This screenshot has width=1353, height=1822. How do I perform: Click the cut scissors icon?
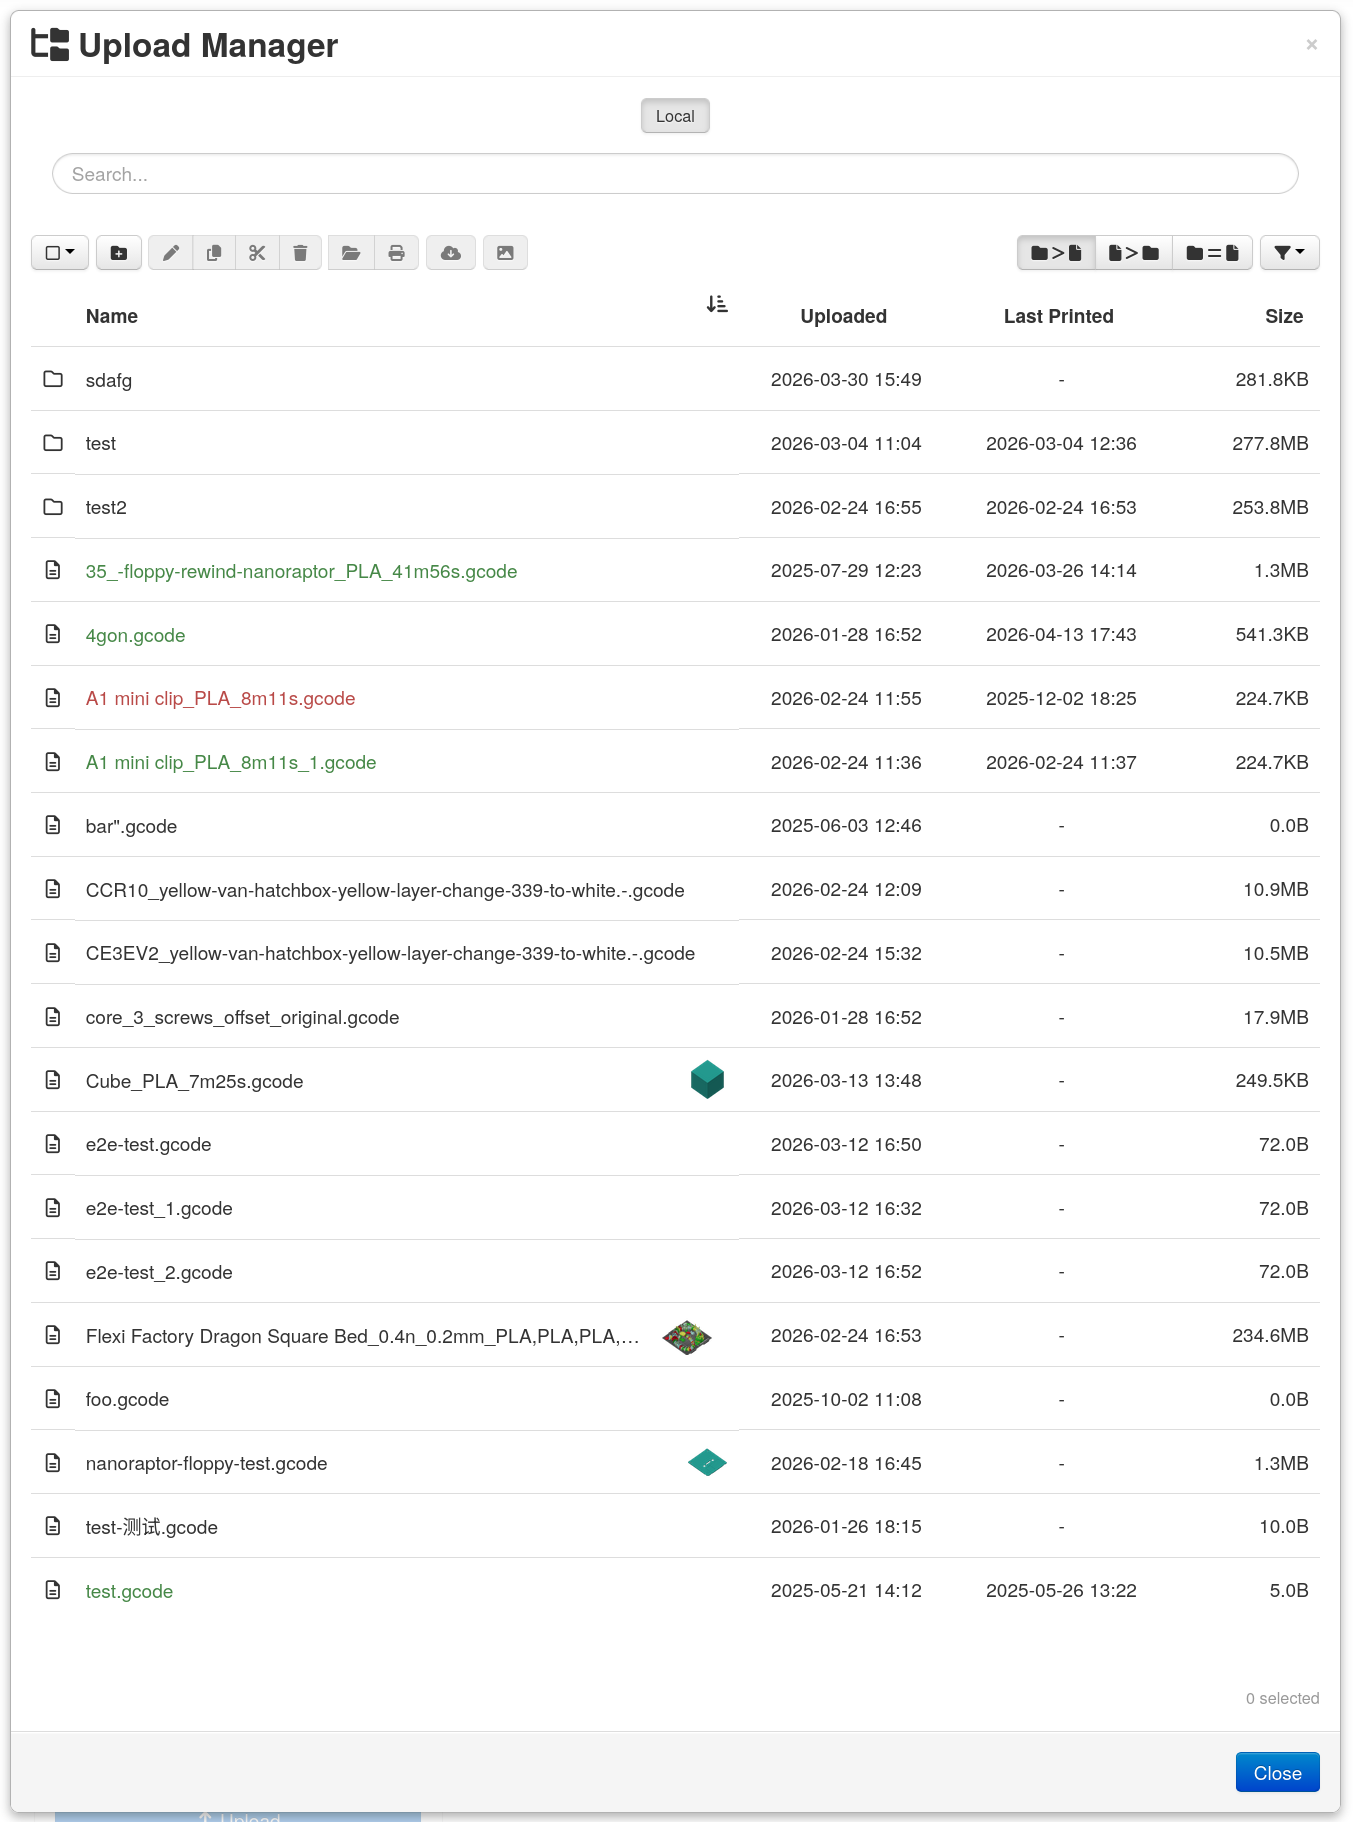click(257, 253)
